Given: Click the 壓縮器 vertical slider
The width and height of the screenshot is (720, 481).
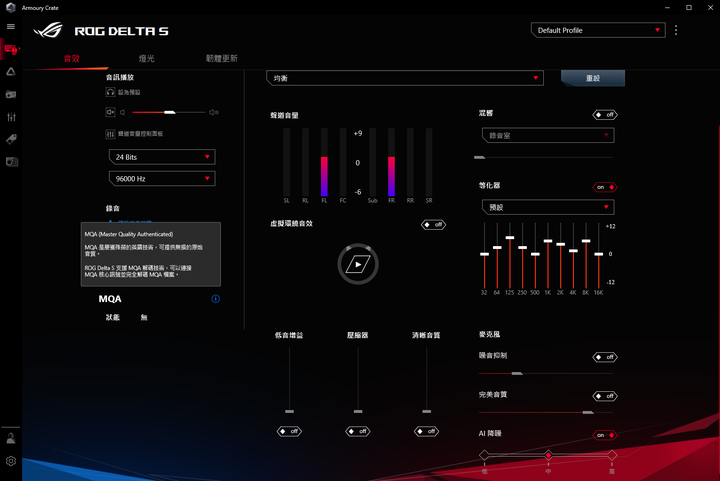Looking at the screenshot, I should 358,380.
